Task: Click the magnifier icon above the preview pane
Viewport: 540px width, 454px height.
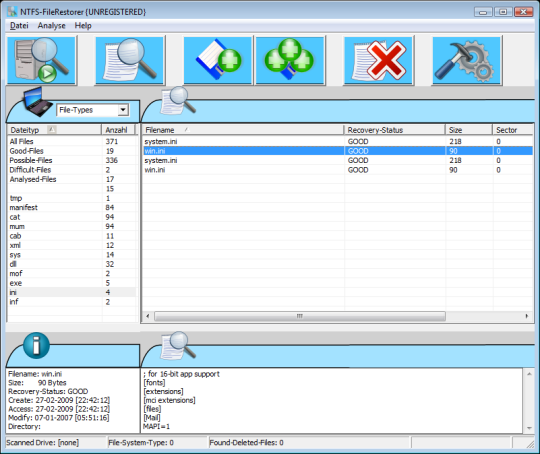Action: 178,345
